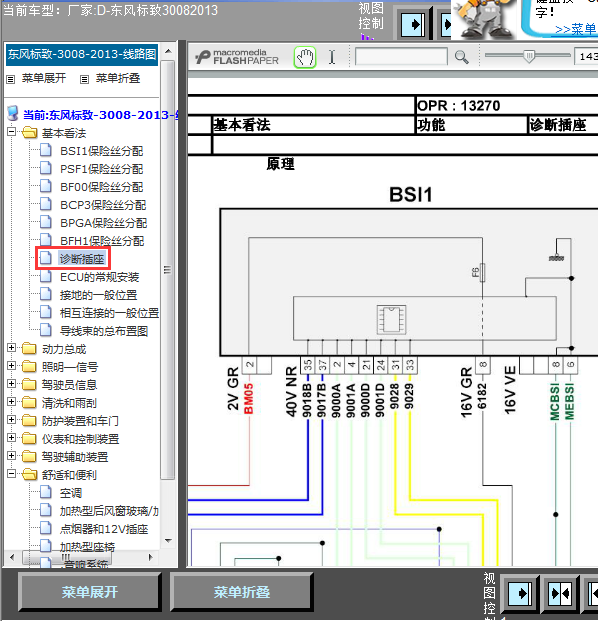Click sidebar scroll-down arrow
The width and height of the screenshot is (598, 621).
click(168, 541)
